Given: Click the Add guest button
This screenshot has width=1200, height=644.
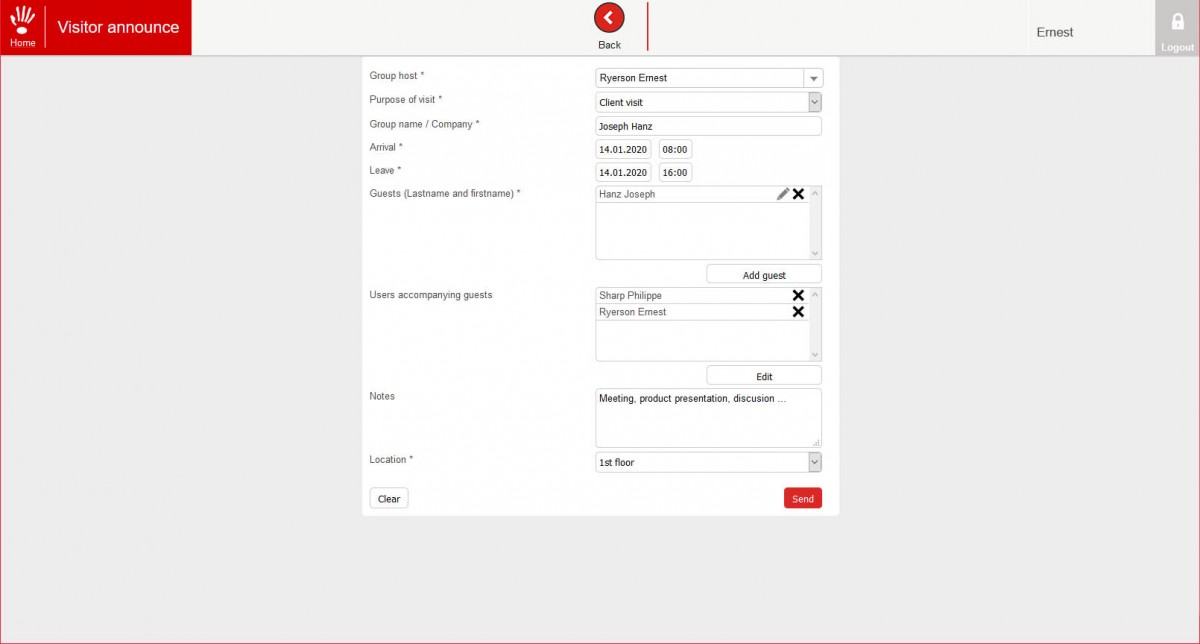Looking at the screenshot, I should 764,274.
